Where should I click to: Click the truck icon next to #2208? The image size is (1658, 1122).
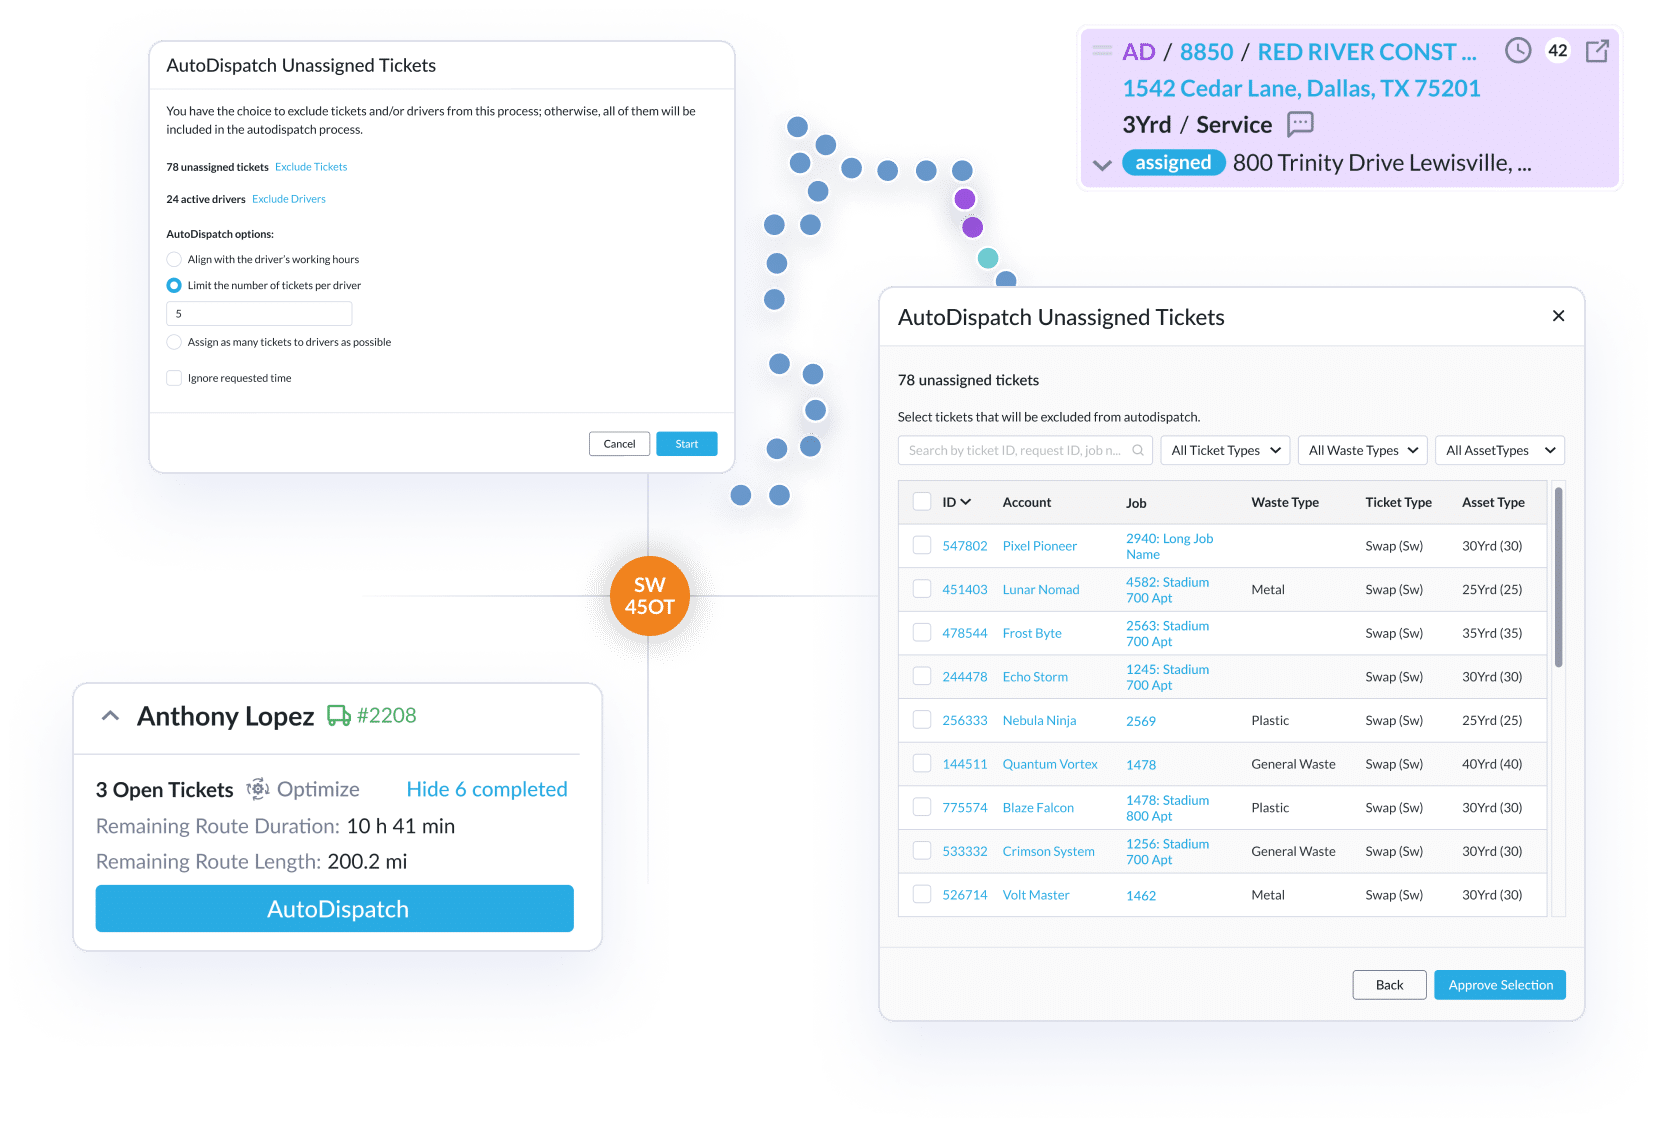click(x=339, y=716)
